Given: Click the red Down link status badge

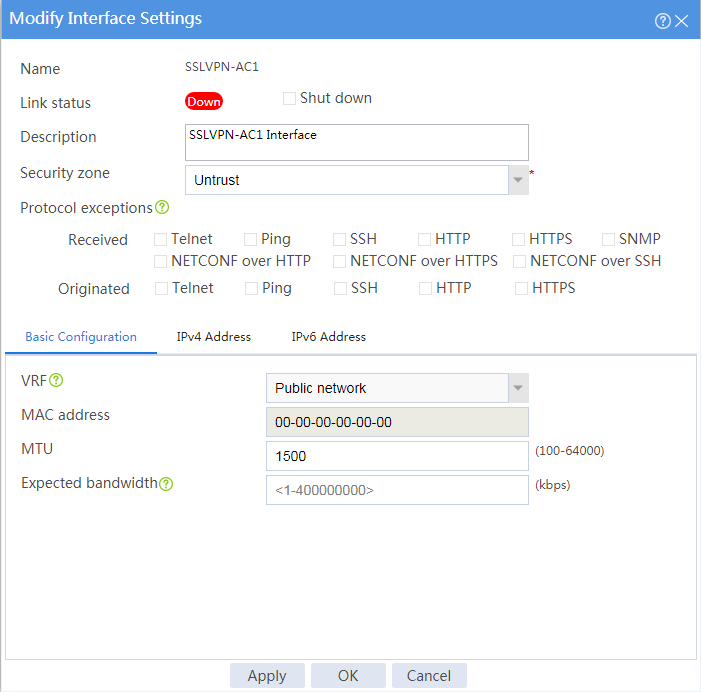Looking at the screenshot, I should [204, 101].
